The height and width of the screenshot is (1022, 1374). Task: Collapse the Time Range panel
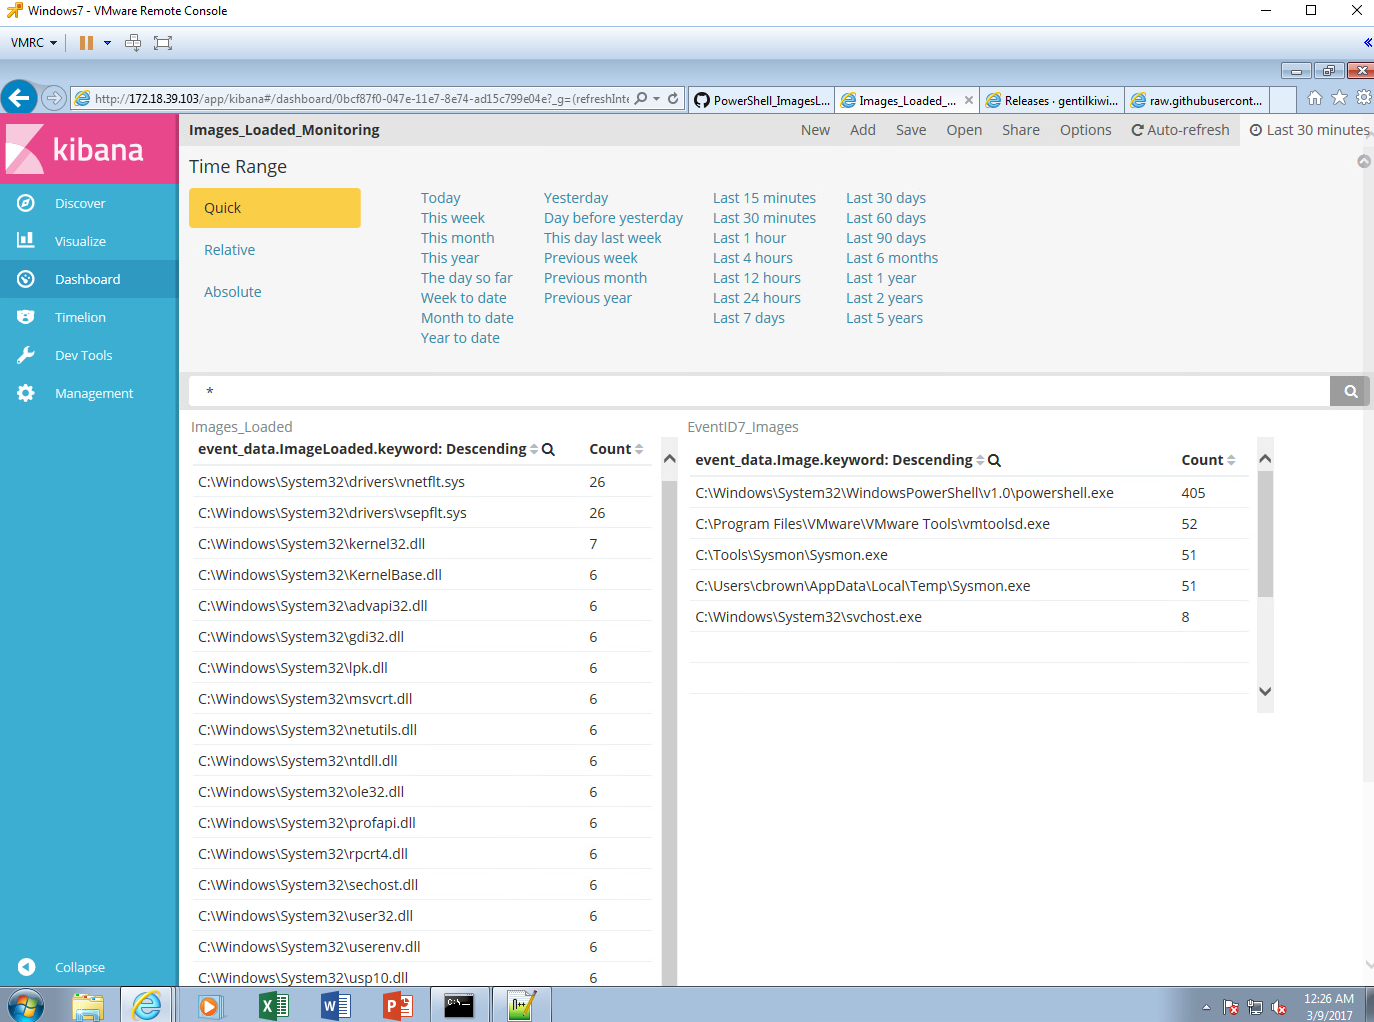tap(1363, 161)
